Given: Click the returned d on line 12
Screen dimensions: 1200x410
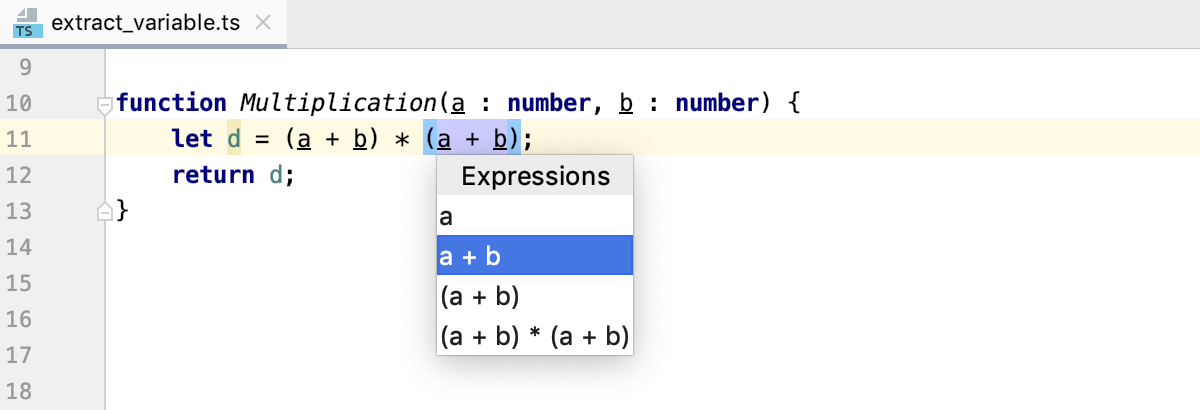Looking at the screenshot, I should (276, 175).
